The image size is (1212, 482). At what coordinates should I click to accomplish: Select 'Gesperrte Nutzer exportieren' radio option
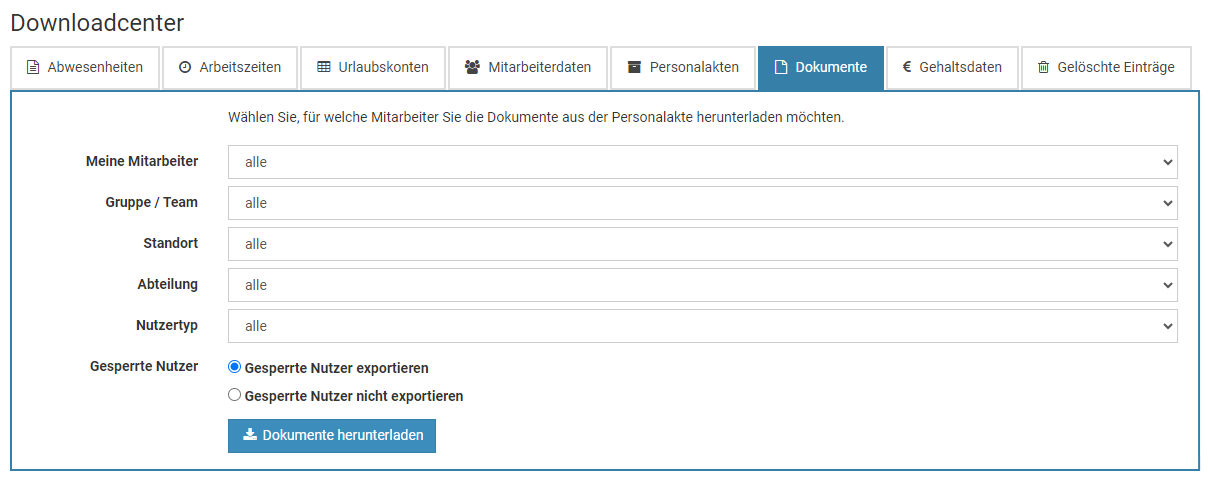click(x=235, y=367)
